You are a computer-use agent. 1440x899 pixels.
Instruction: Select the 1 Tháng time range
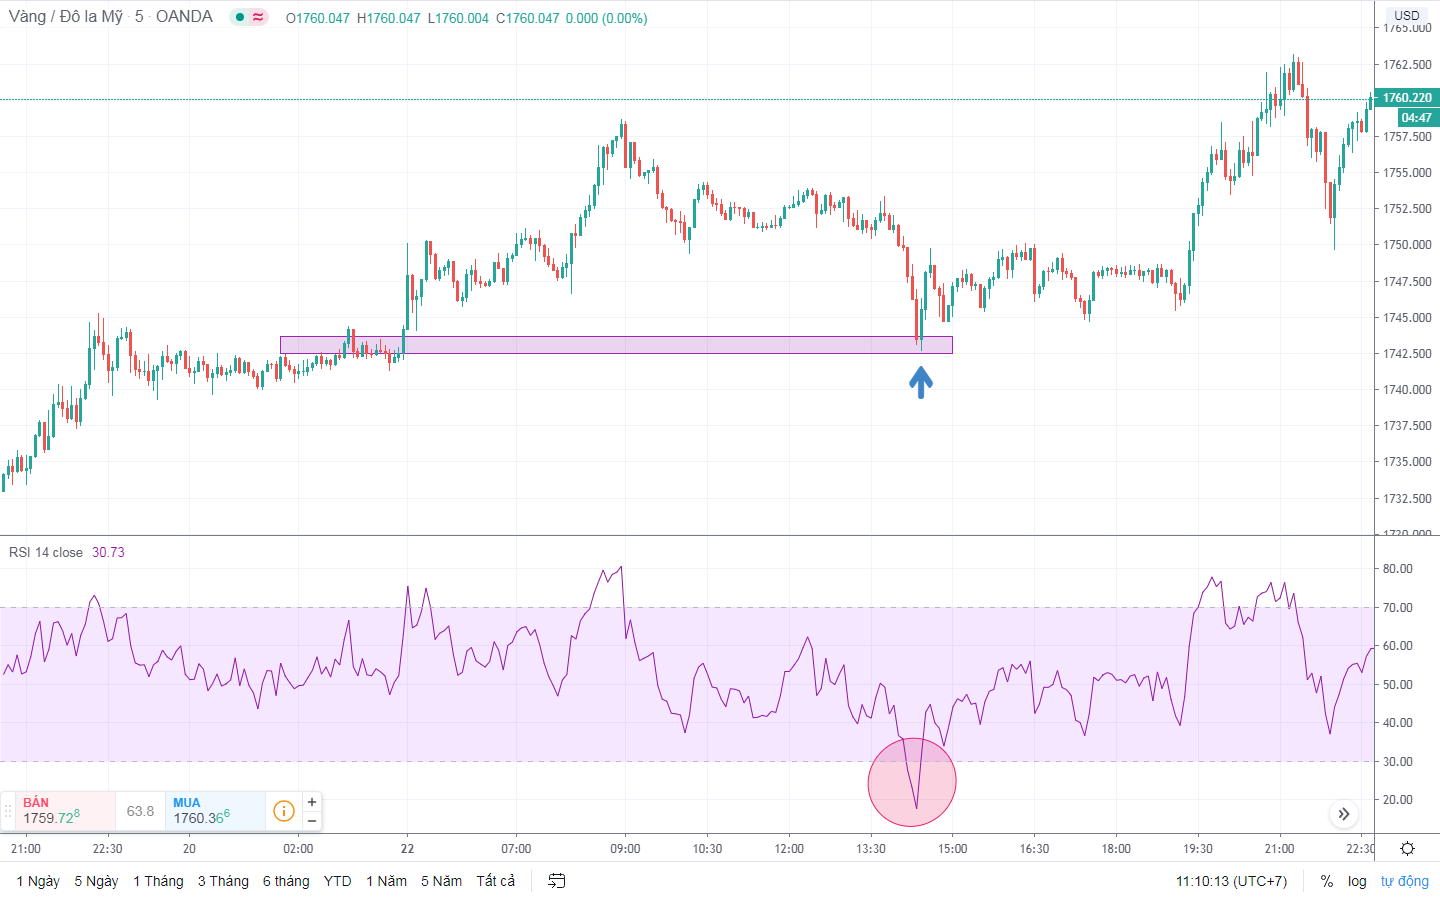[158, 881]
